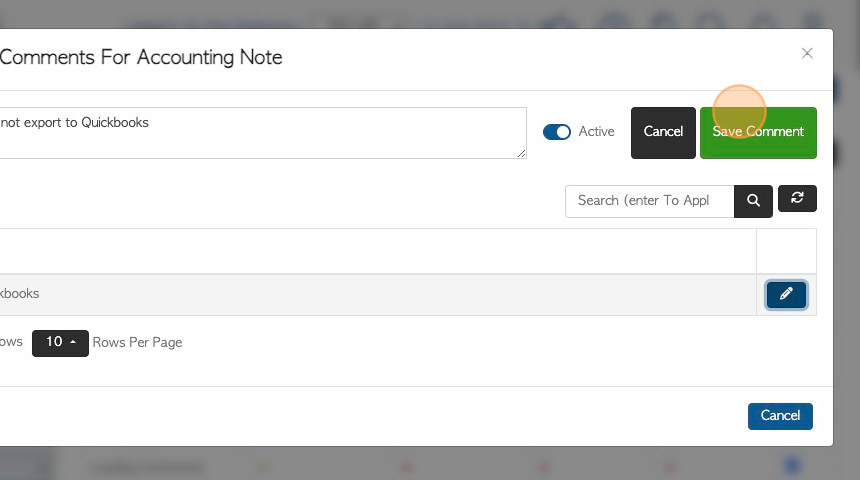
Task: Click the empty action column header cell
Action: (787, 251)
